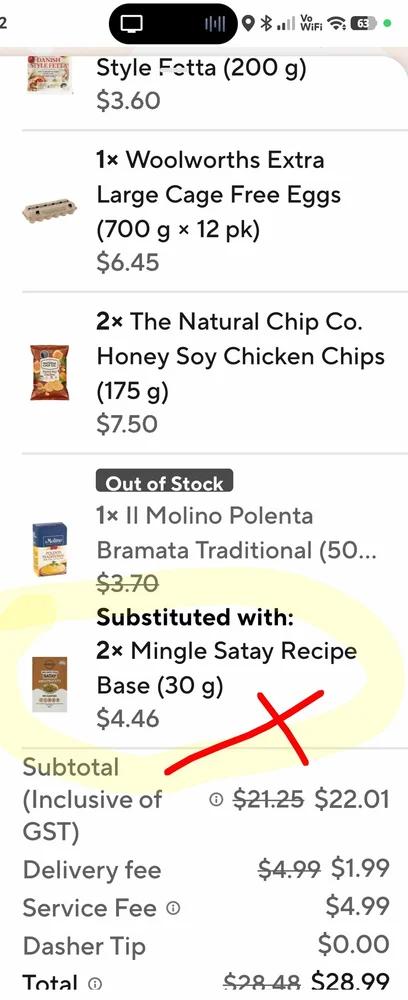Viewport: 408px width, 1000px height.
Task: Tap the Delivery fee row
Action: tap(205, 869)
